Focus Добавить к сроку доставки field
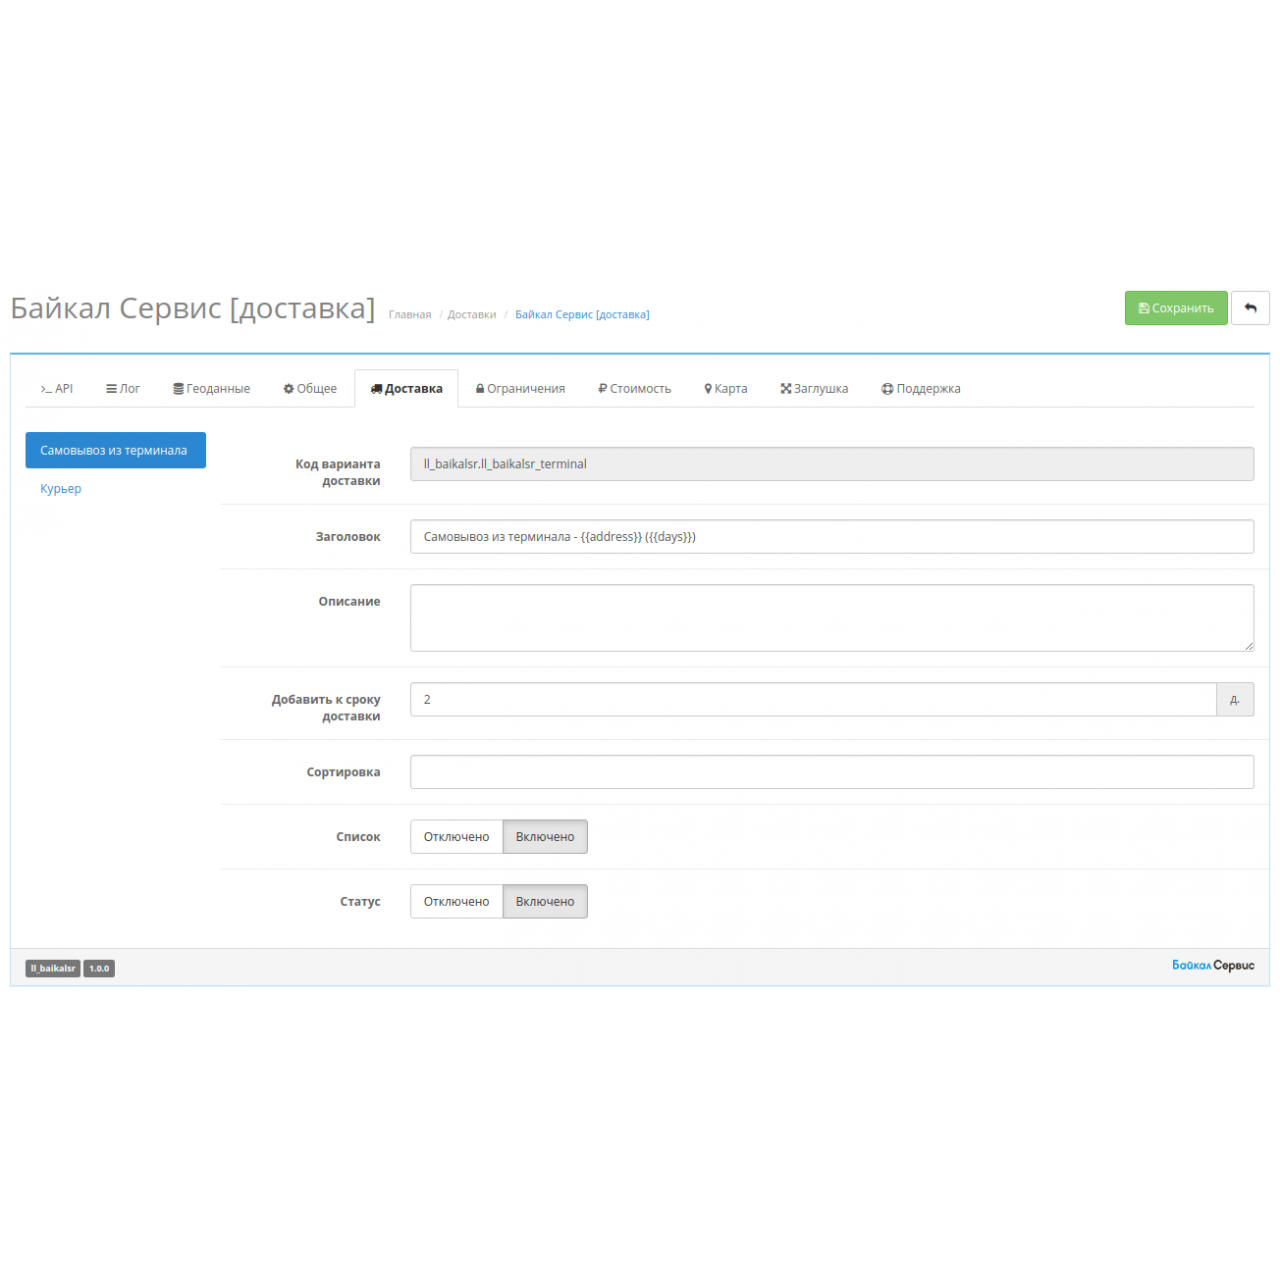The image size is (1280, 1280). [813, 699]
